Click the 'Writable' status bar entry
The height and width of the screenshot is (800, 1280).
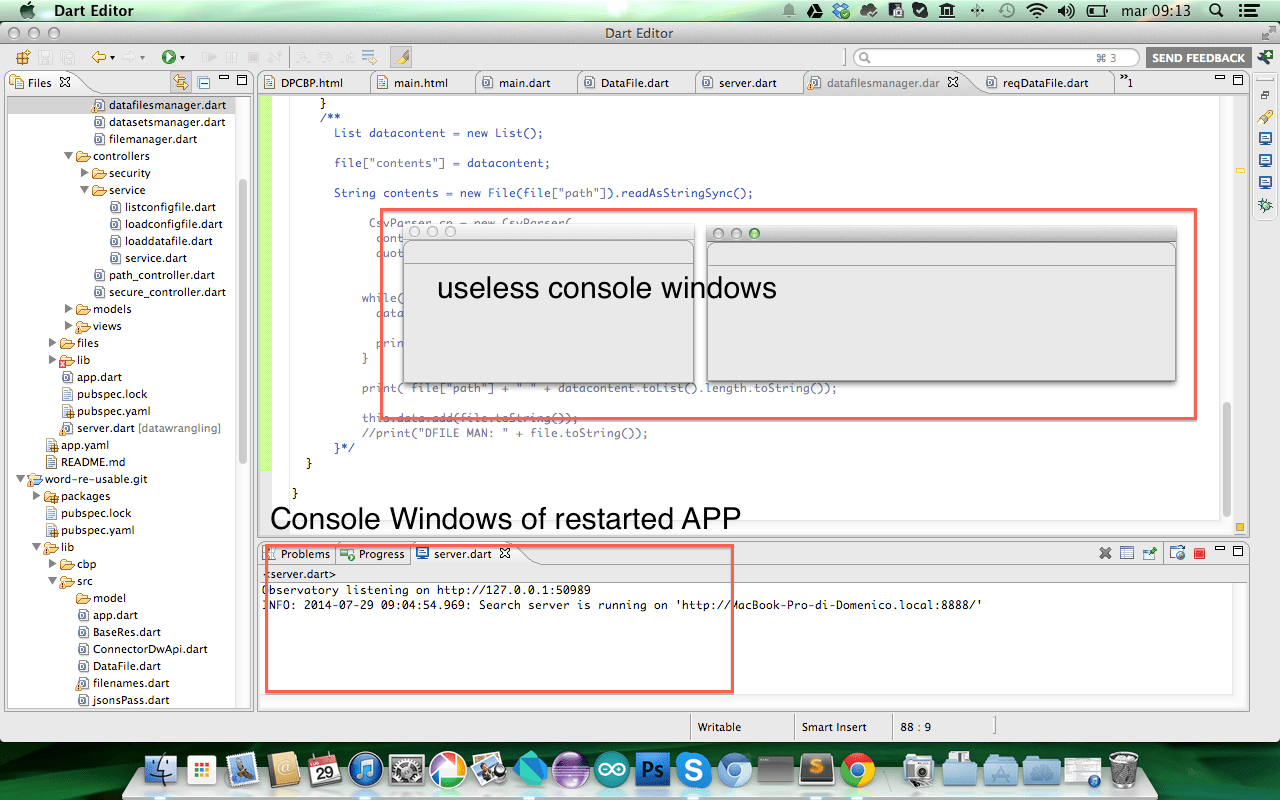point(719,727)
